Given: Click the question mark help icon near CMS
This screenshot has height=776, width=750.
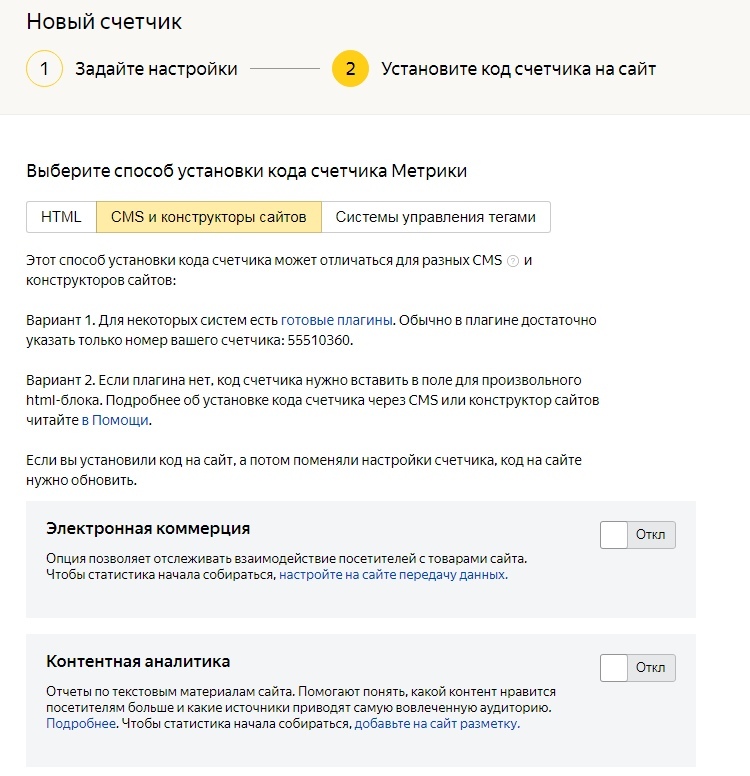Looking at the screenshot, I should pyautogui.click(x=513, y=261).
